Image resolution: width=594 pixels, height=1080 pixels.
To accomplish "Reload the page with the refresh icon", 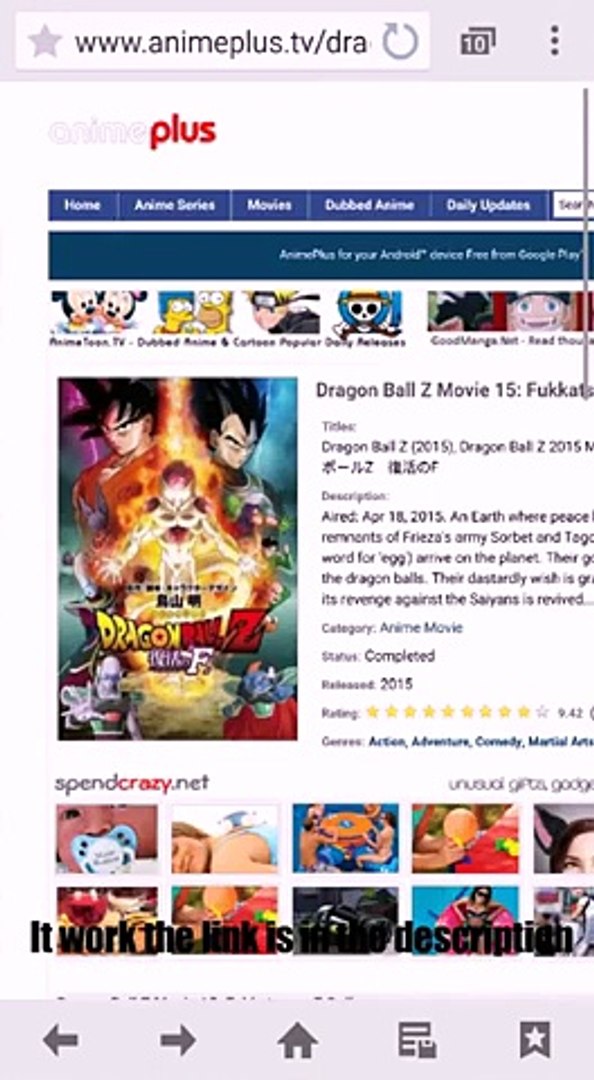I will click(400, 41).
